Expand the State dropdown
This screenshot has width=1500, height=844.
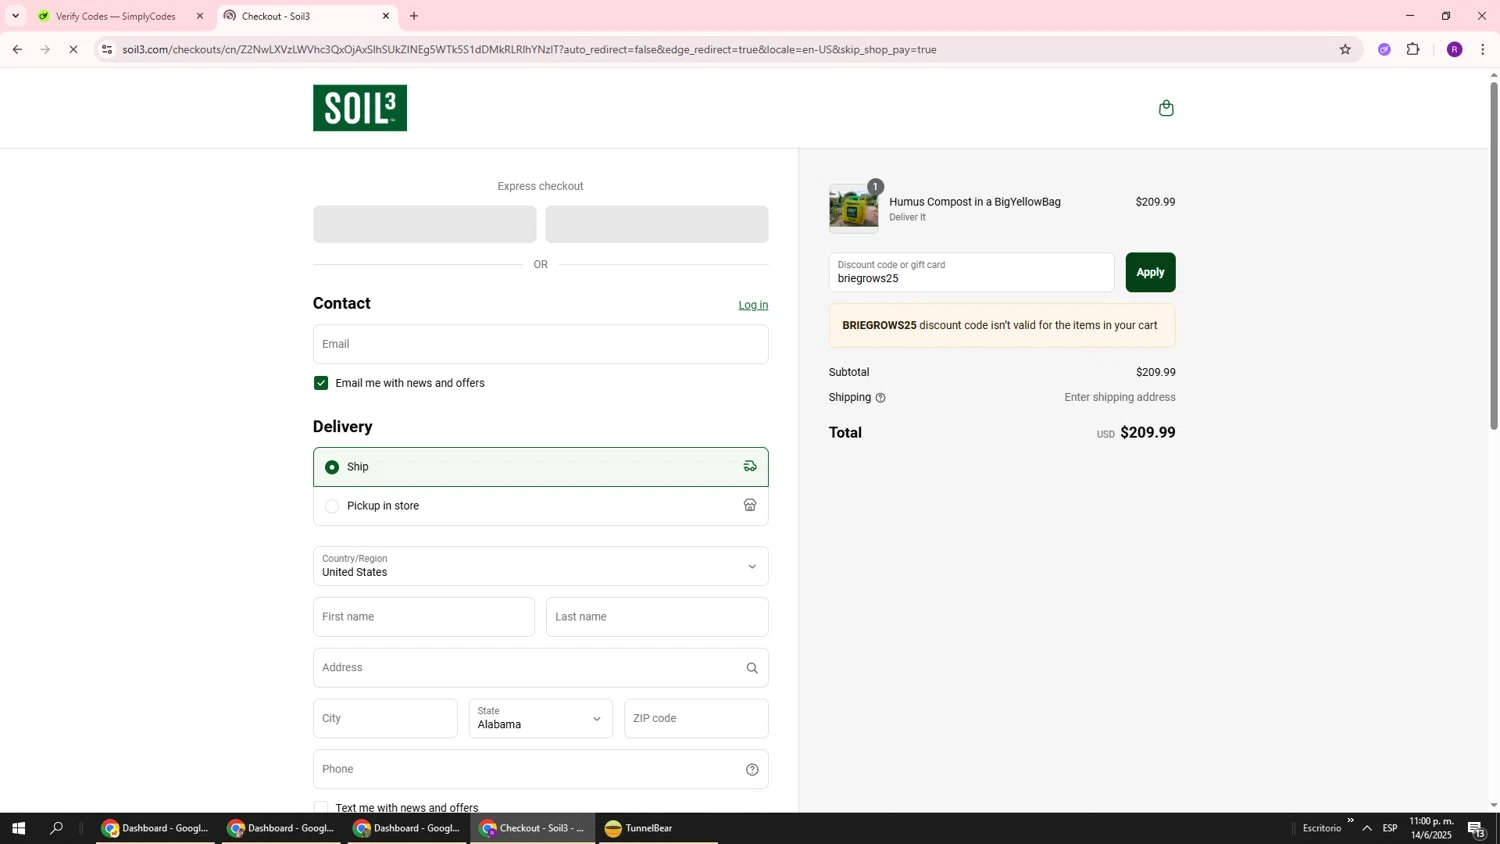click(x=541, y=718)
